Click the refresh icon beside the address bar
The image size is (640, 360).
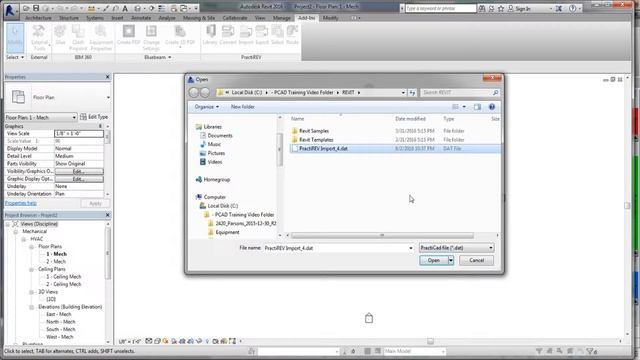(412, 93)
